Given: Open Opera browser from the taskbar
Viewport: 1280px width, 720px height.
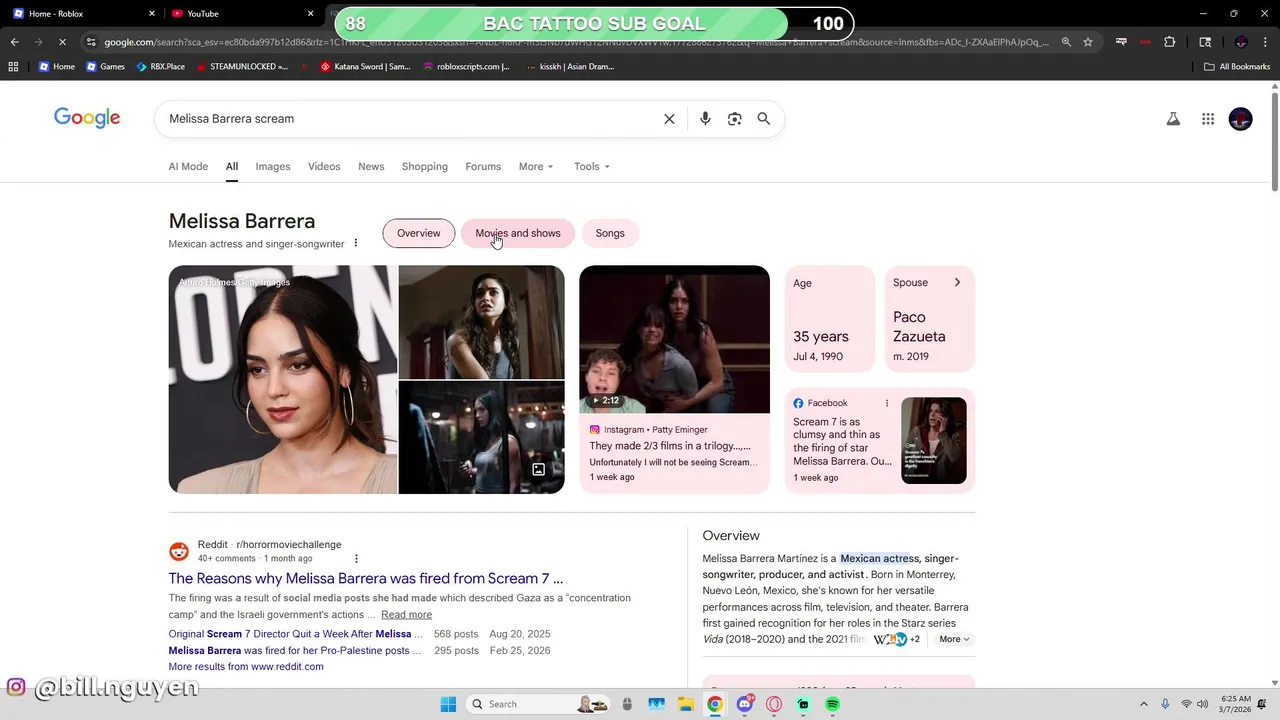Looking at the screenshot, I should tap(773, 704).
